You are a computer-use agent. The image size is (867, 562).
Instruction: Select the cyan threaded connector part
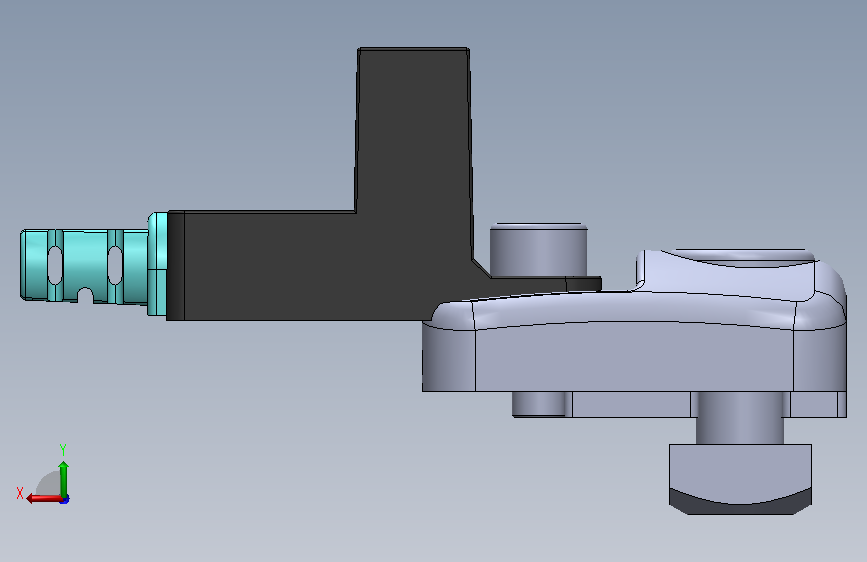[83, 266]
